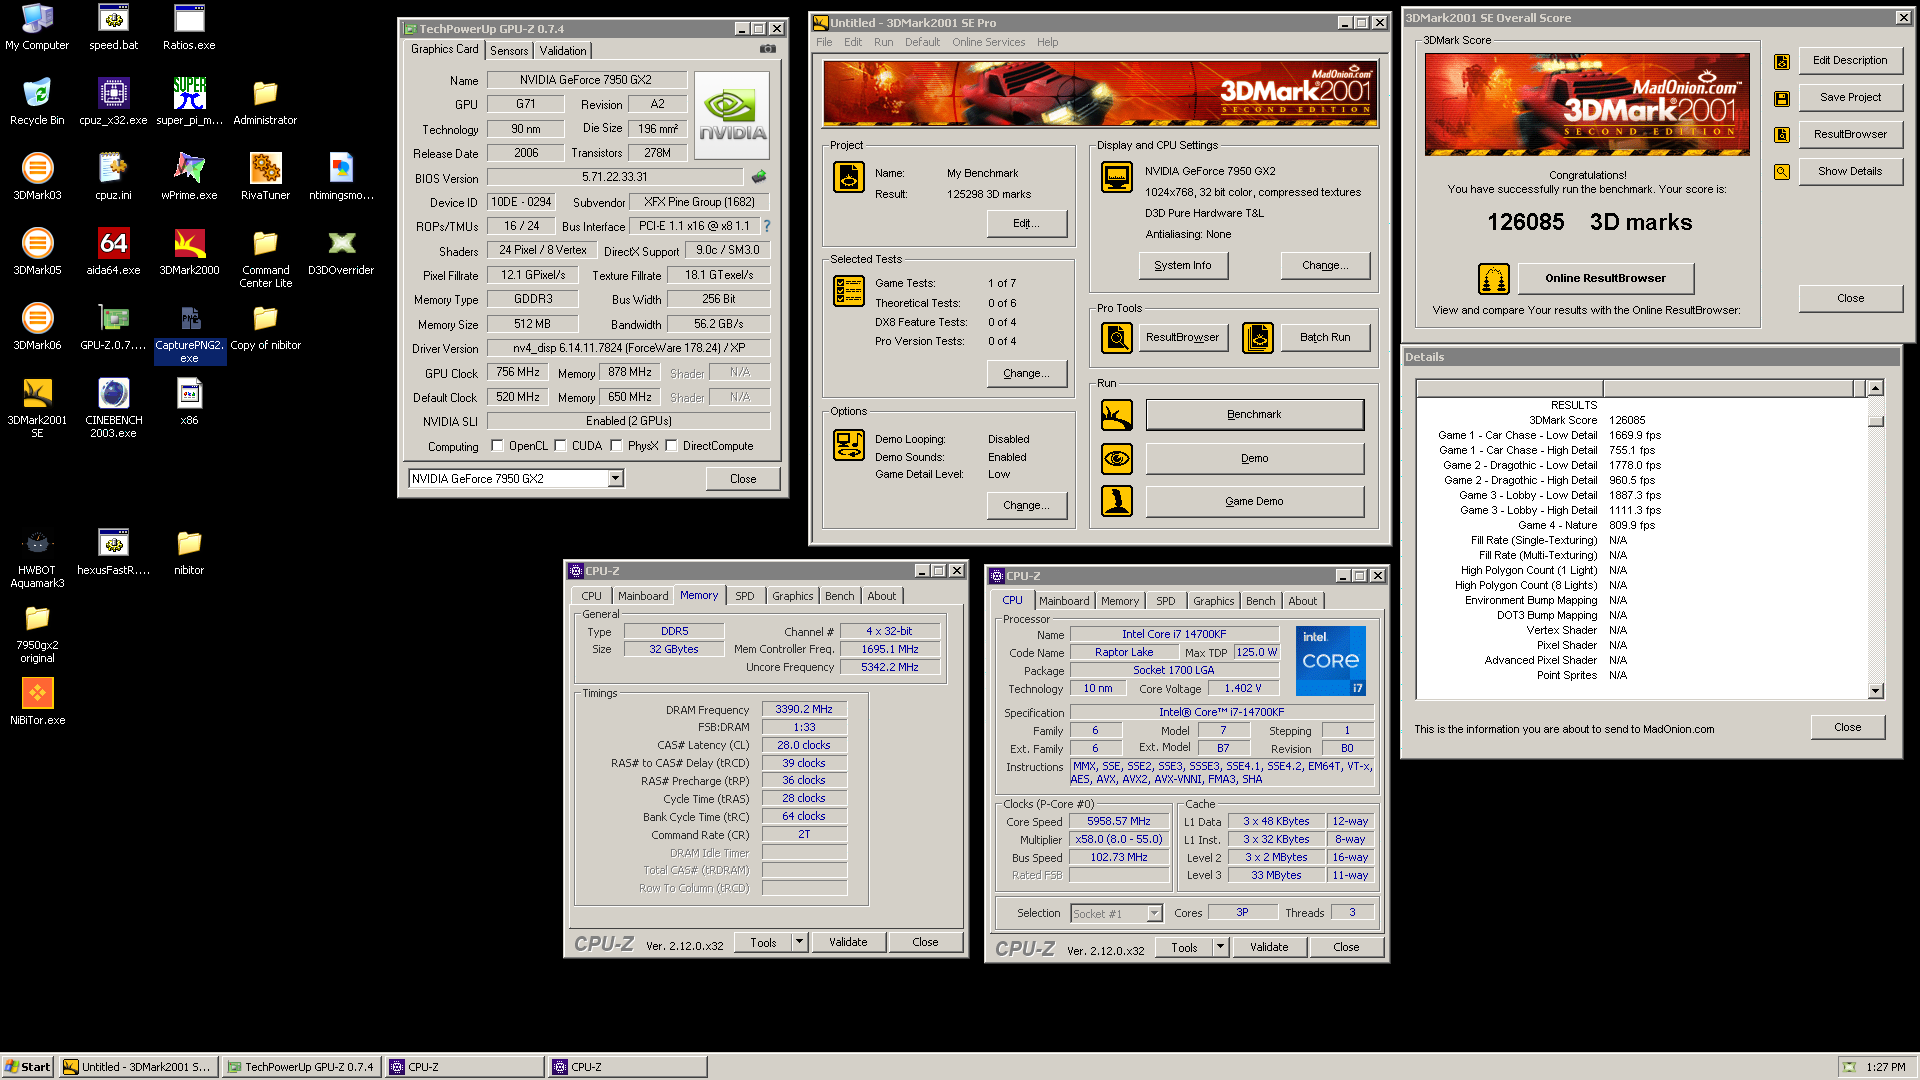1920x1080 pixels.
Task: Click the Demo eye icon in Run section
Action: click(x=1117, y=459)
